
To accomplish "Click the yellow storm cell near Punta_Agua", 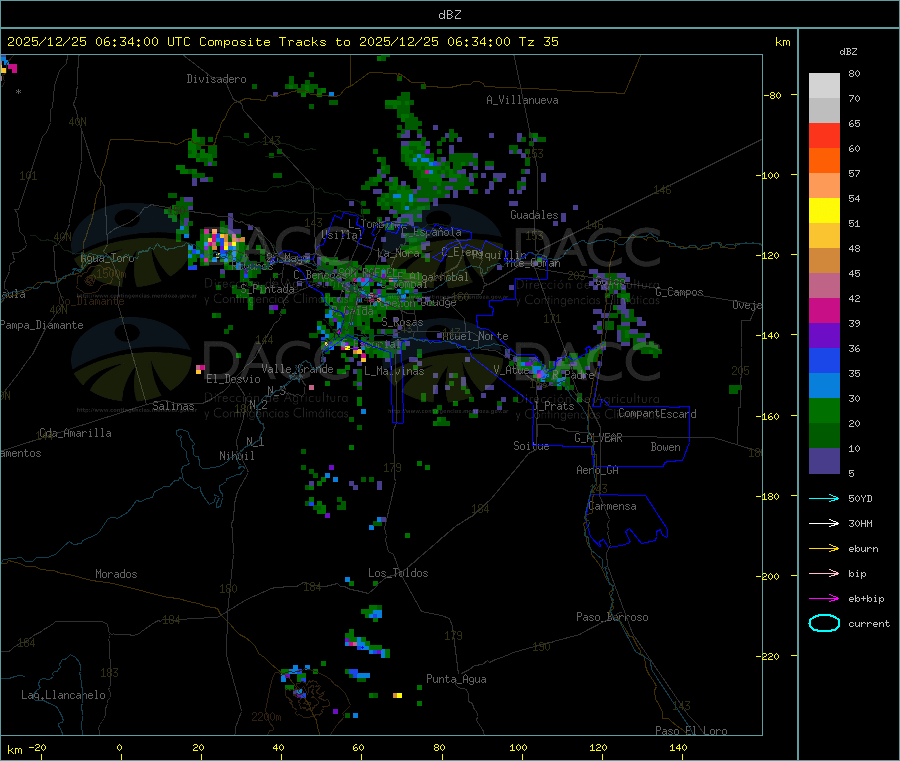I will (397, 695).
